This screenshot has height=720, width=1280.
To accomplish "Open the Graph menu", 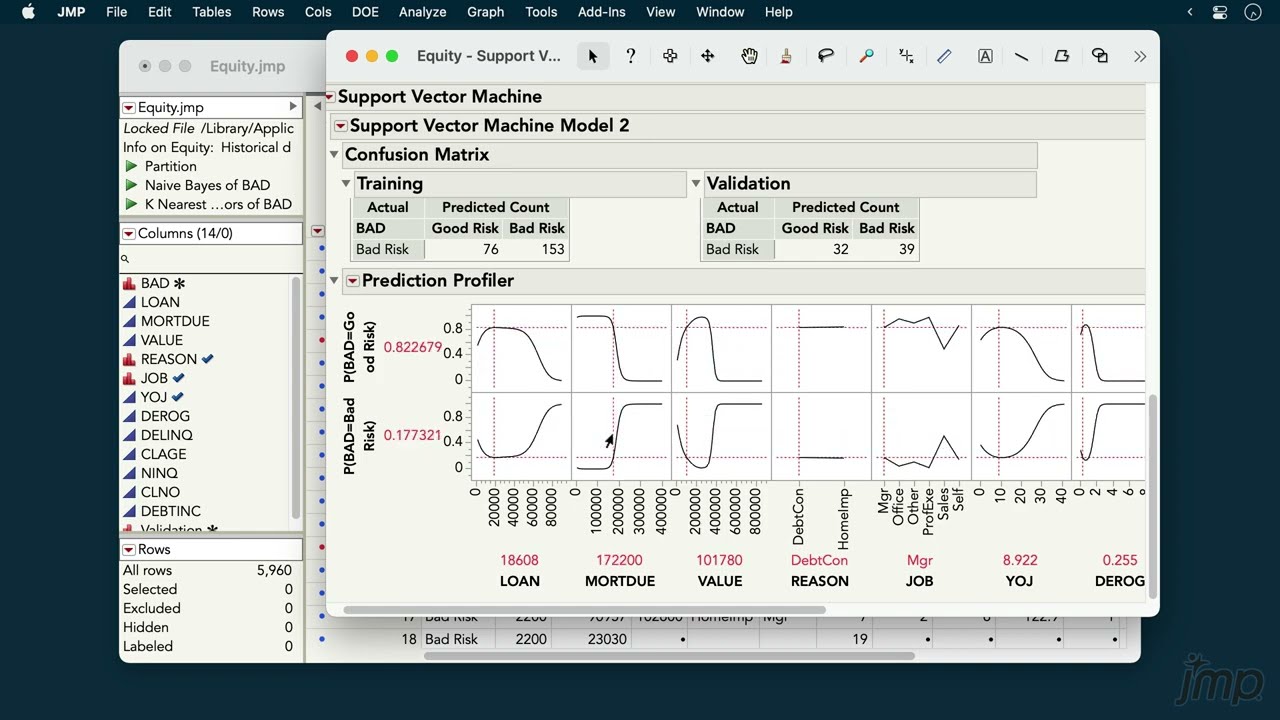I will [x=485, y=12].
